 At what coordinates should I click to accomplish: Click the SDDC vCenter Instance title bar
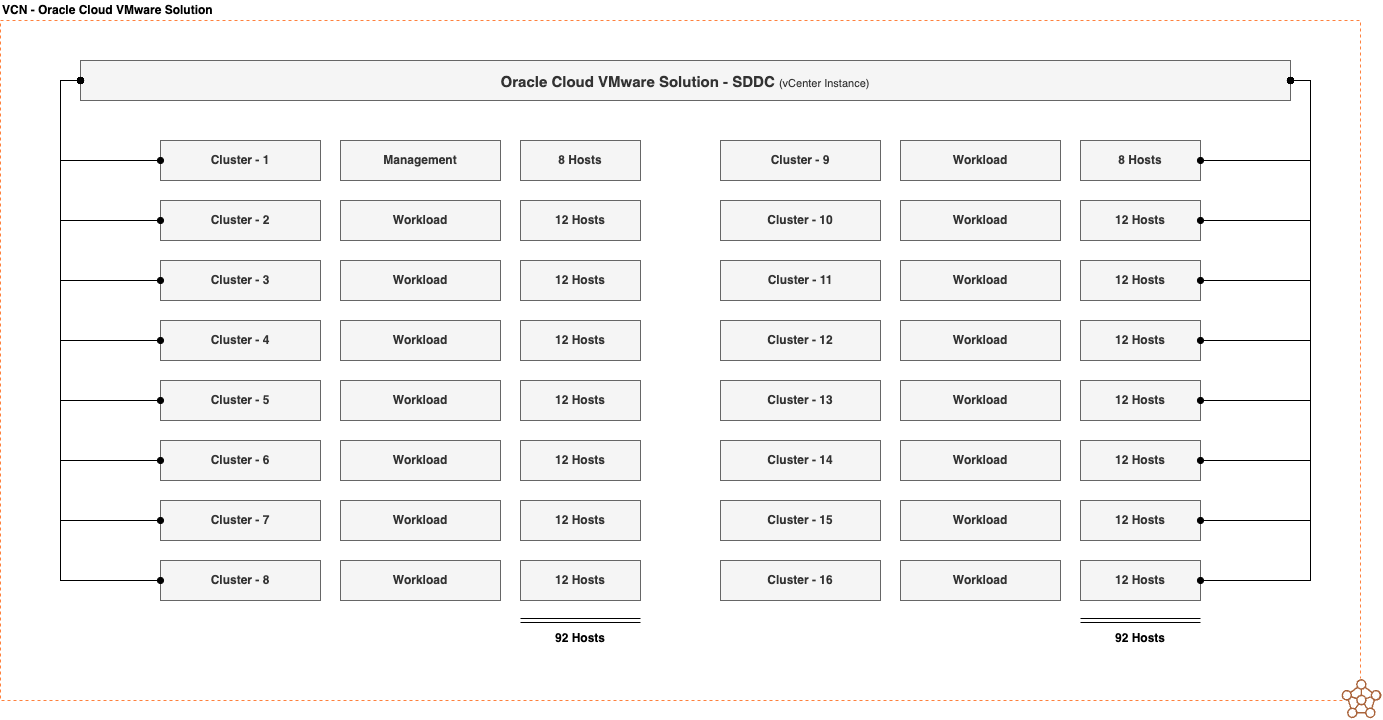point(686,81)
